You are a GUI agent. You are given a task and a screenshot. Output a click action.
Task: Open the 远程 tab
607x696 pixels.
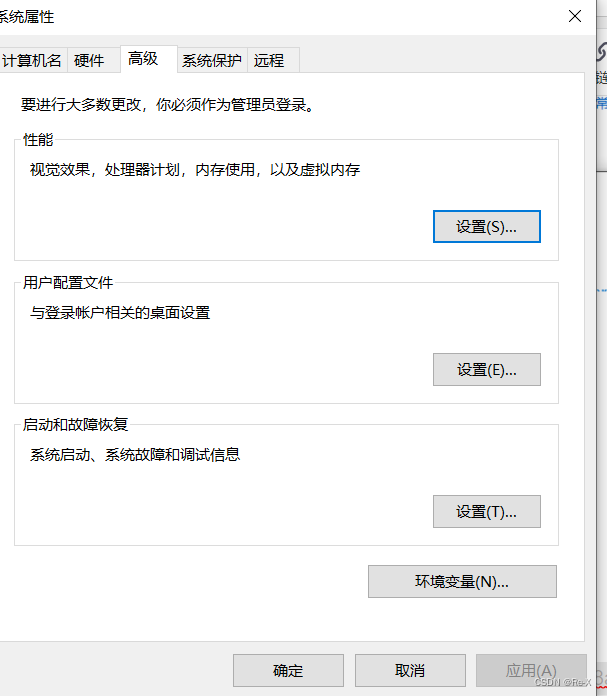pyautogui.click(x=273, y=60)
